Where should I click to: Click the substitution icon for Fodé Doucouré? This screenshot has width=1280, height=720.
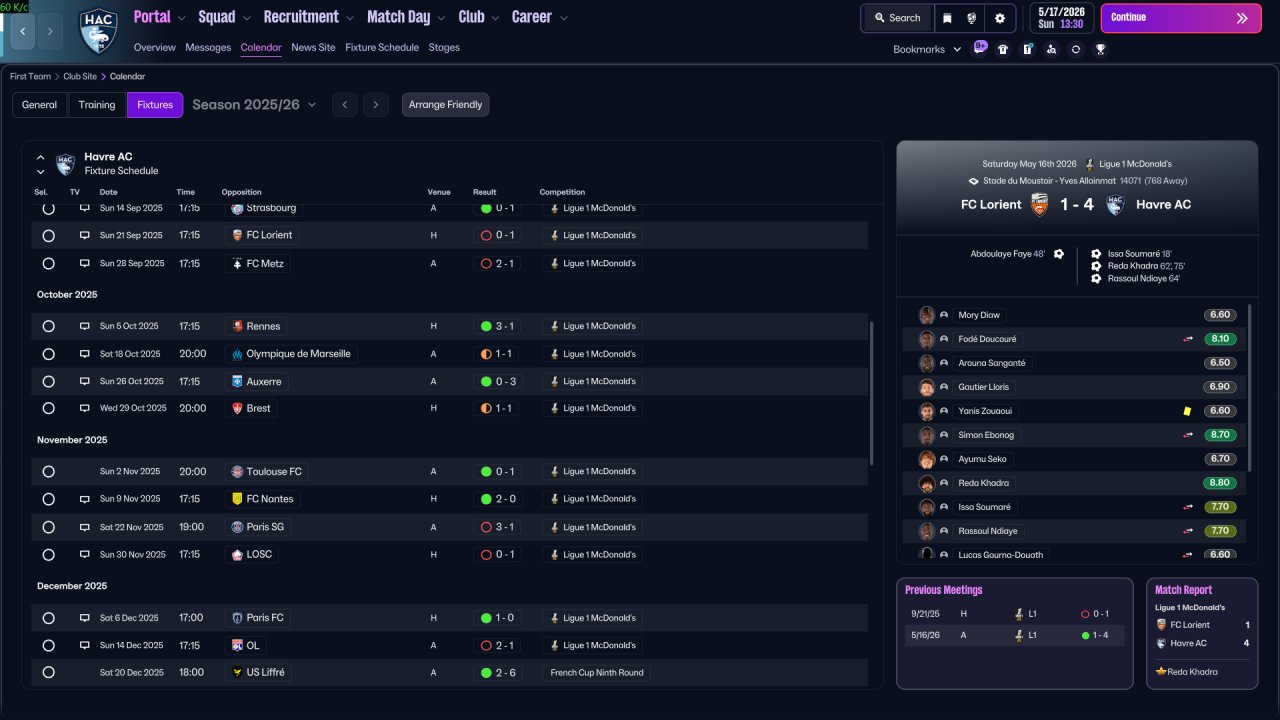pyautogui.click(x=1188, y=339)
